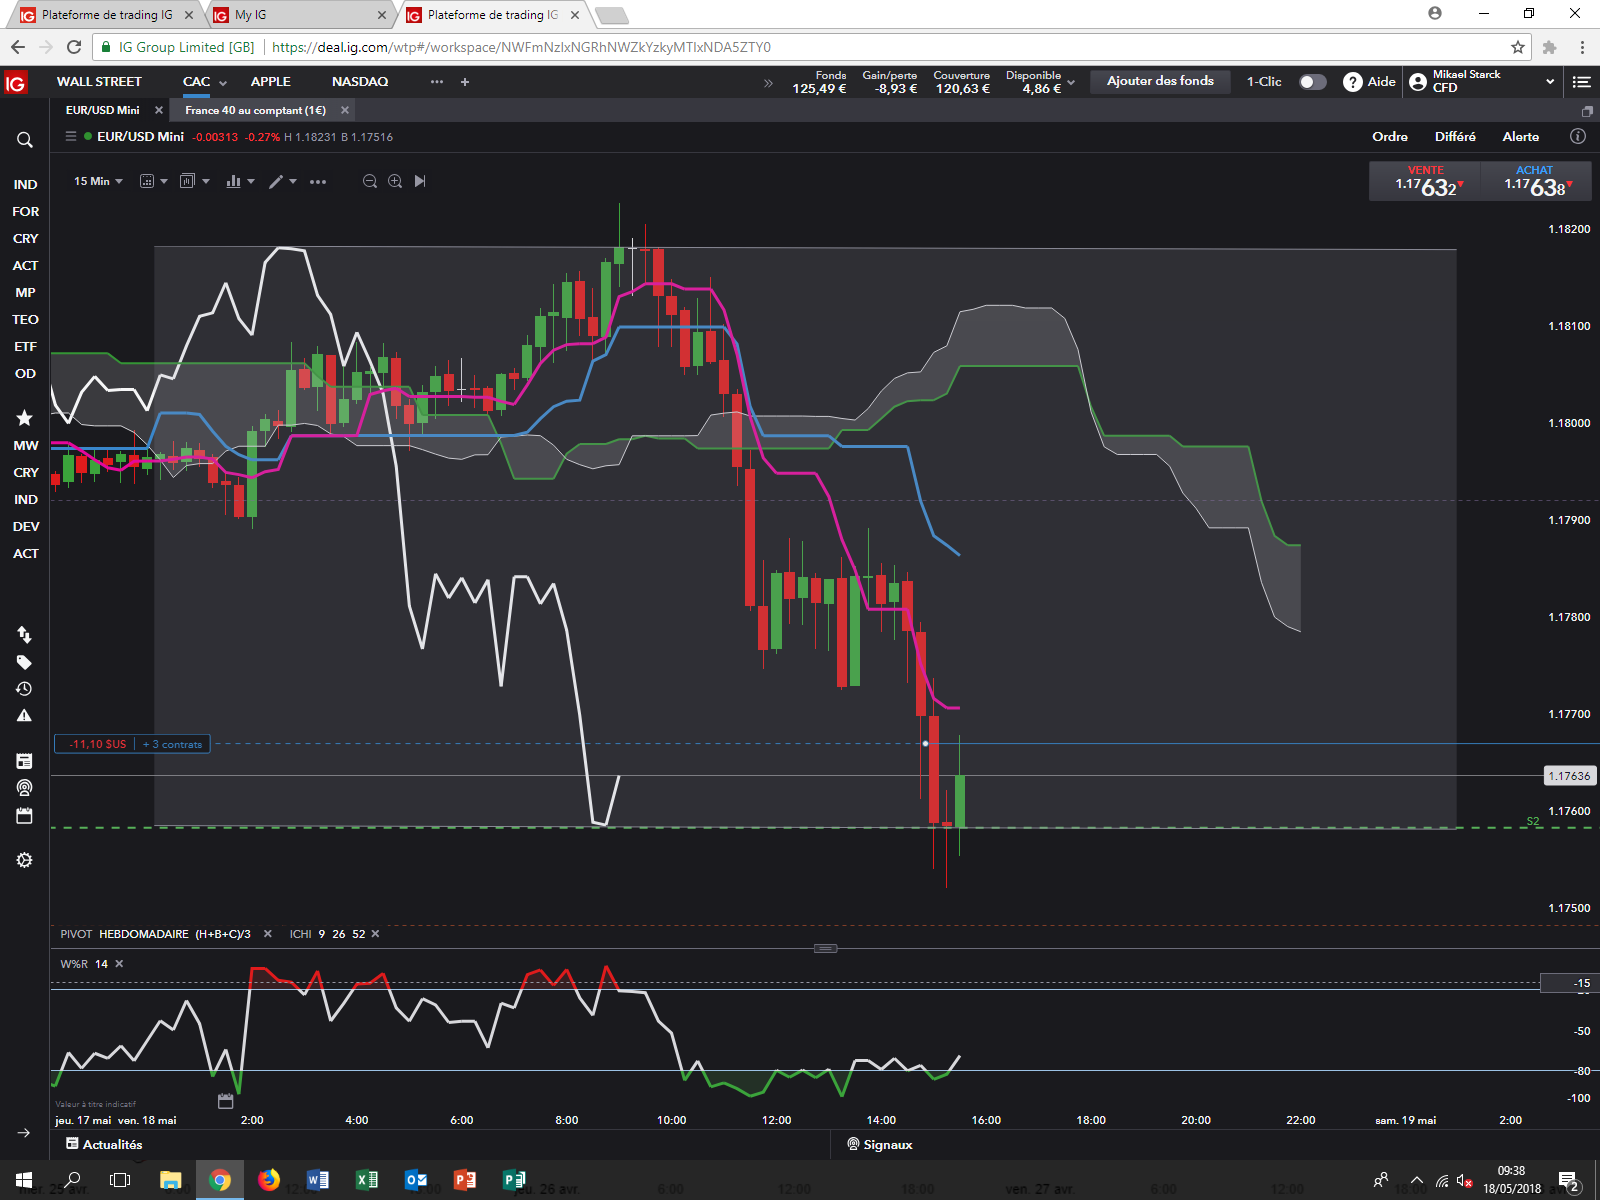Switch to the APPLE workspace
Image resolution: width=1600 pixels, height=1200 pixels.
(x=271, y=82)
